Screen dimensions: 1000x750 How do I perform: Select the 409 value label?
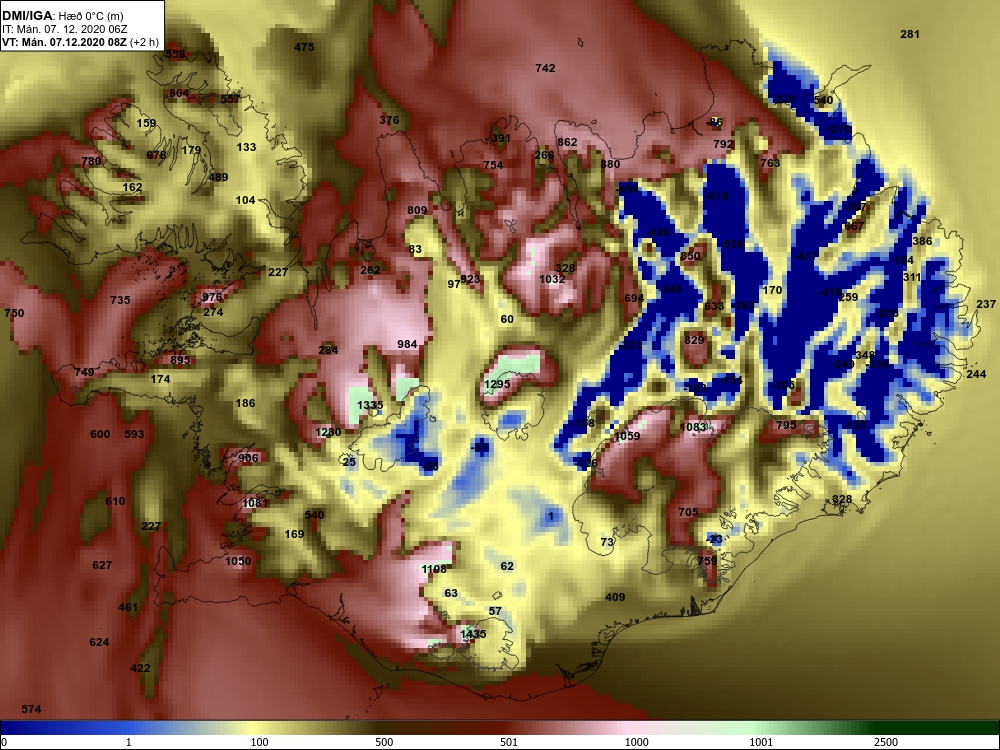pyautogui.click(x=615, y=597)
